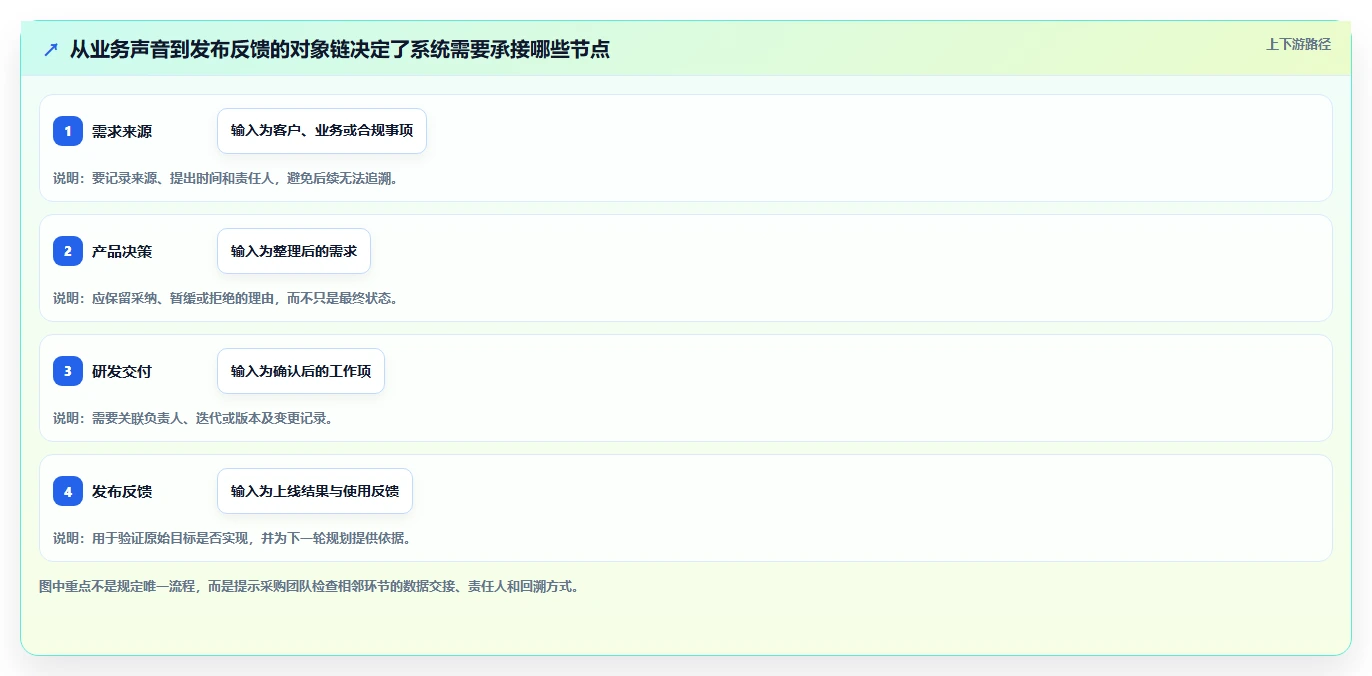Click the 发布反馈 step title
The width and height of the screenshot is (1372, 676).
pyautogui.click(x=122, y=491)
